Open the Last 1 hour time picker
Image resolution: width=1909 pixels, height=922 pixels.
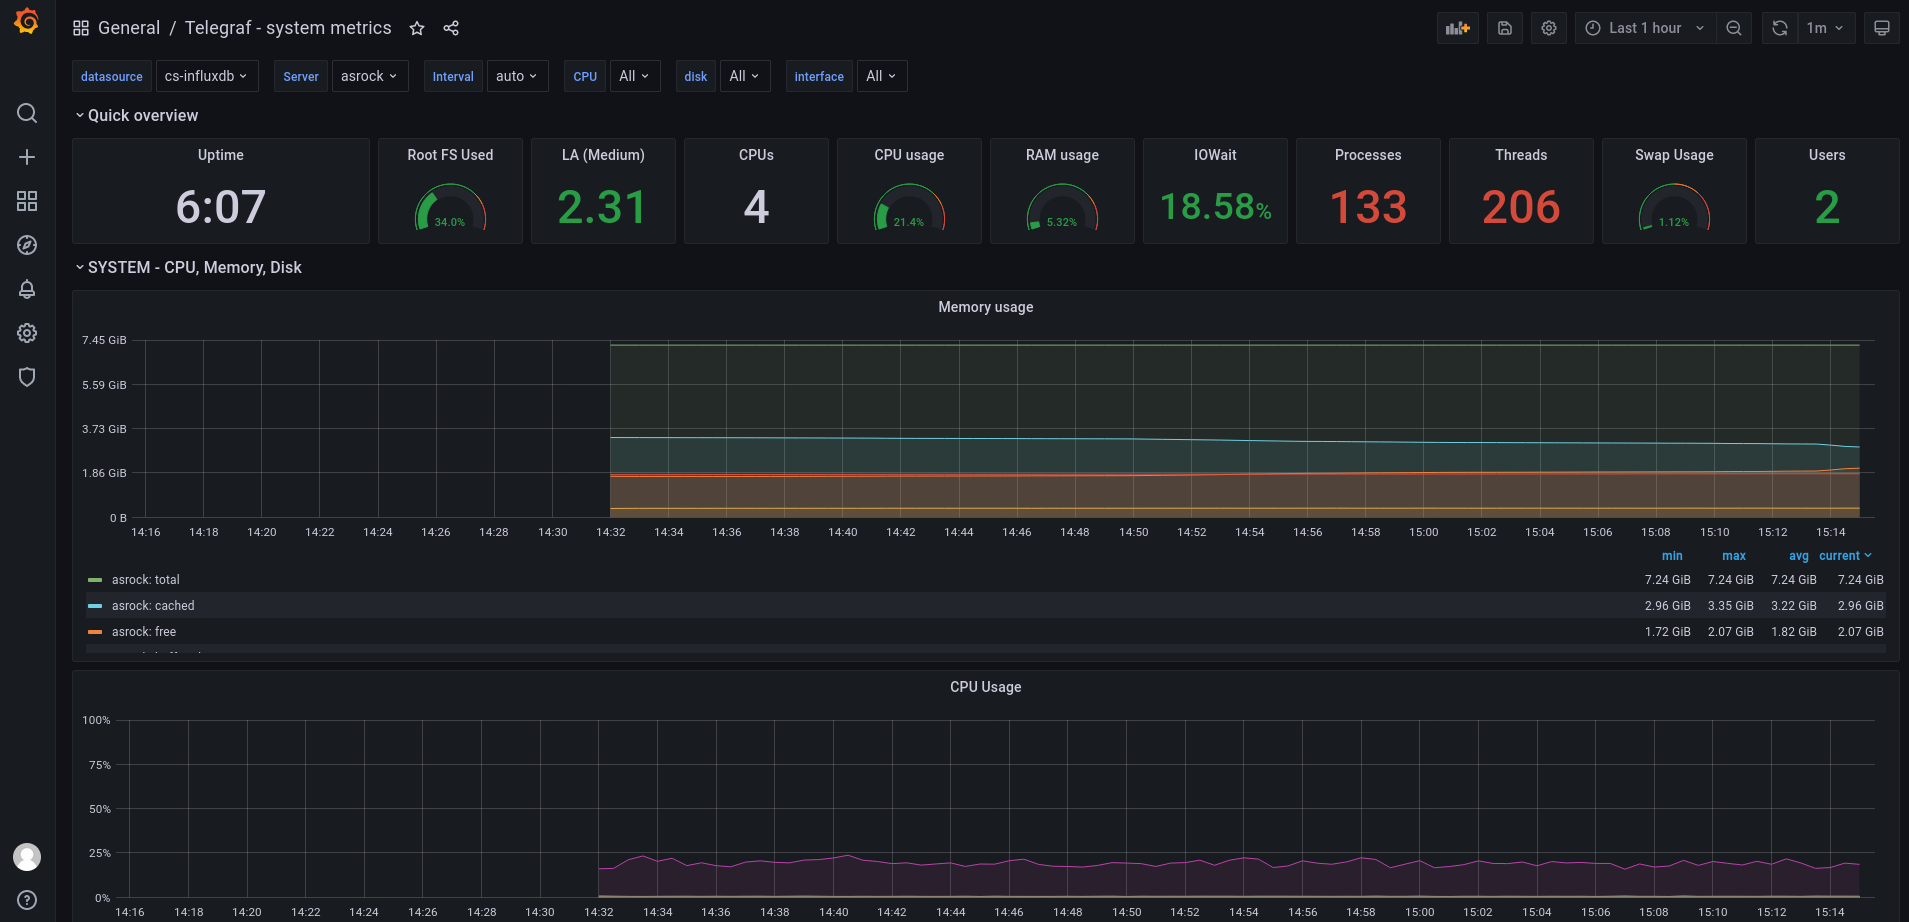[1645, 28]
